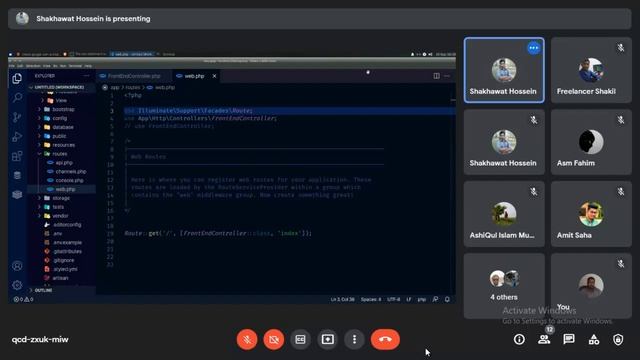Open the artisan file in explorer
640x360 pixels.
click(x=61, y=278)
